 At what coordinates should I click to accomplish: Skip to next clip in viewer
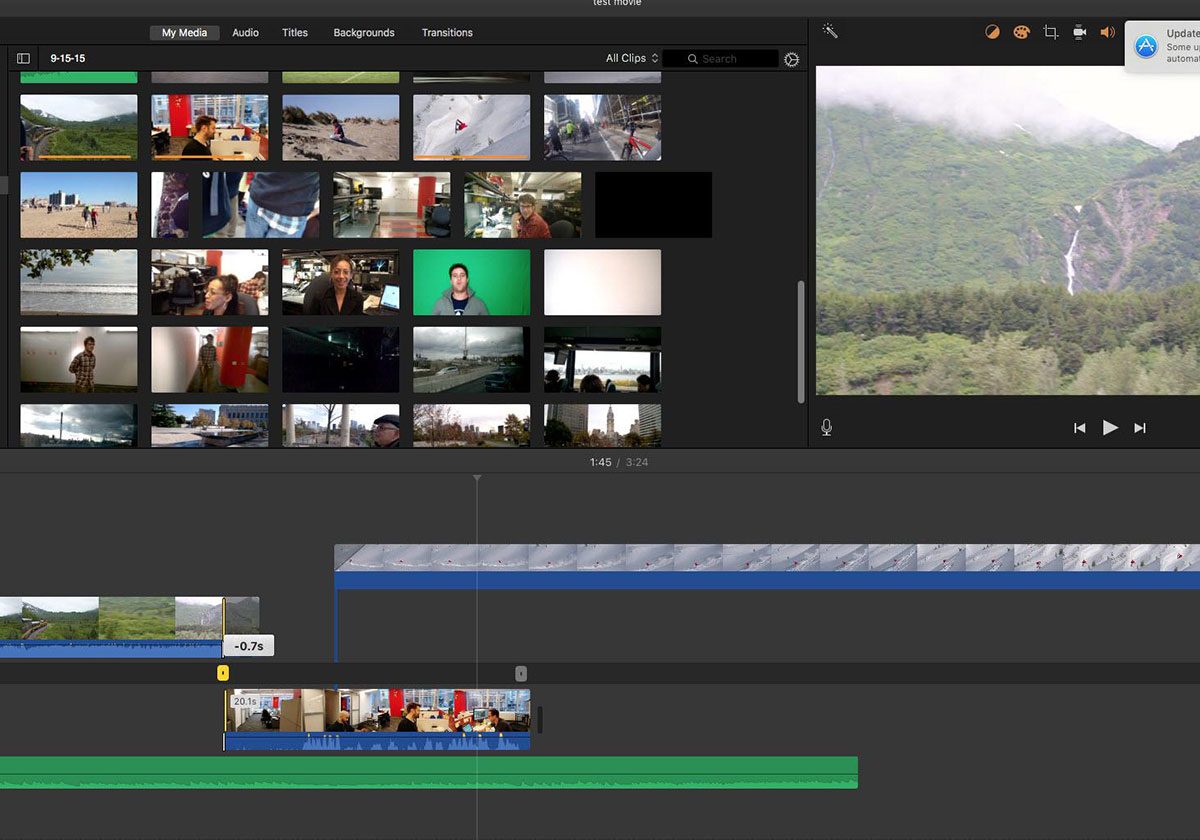pos(1140,428)
